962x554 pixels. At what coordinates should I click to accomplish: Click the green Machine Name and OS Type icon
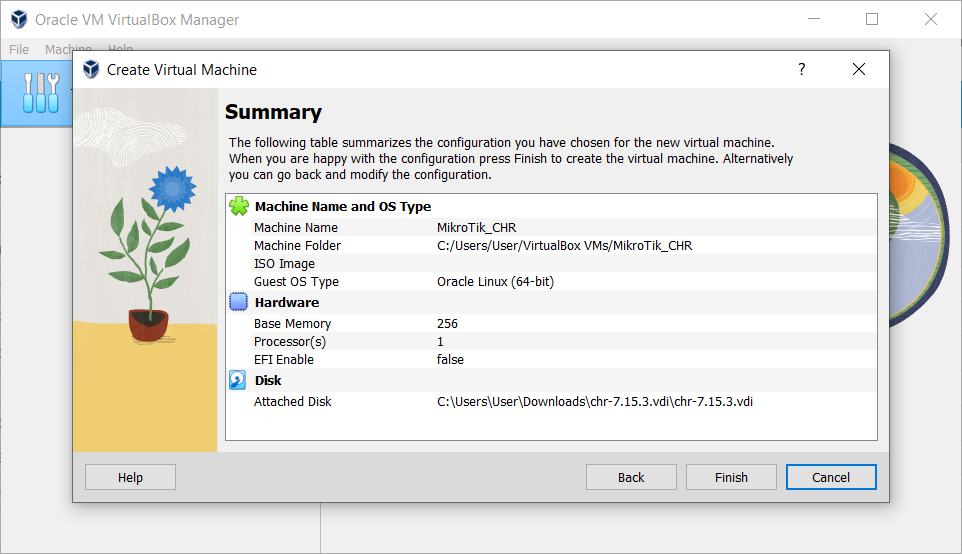point(239,206)
